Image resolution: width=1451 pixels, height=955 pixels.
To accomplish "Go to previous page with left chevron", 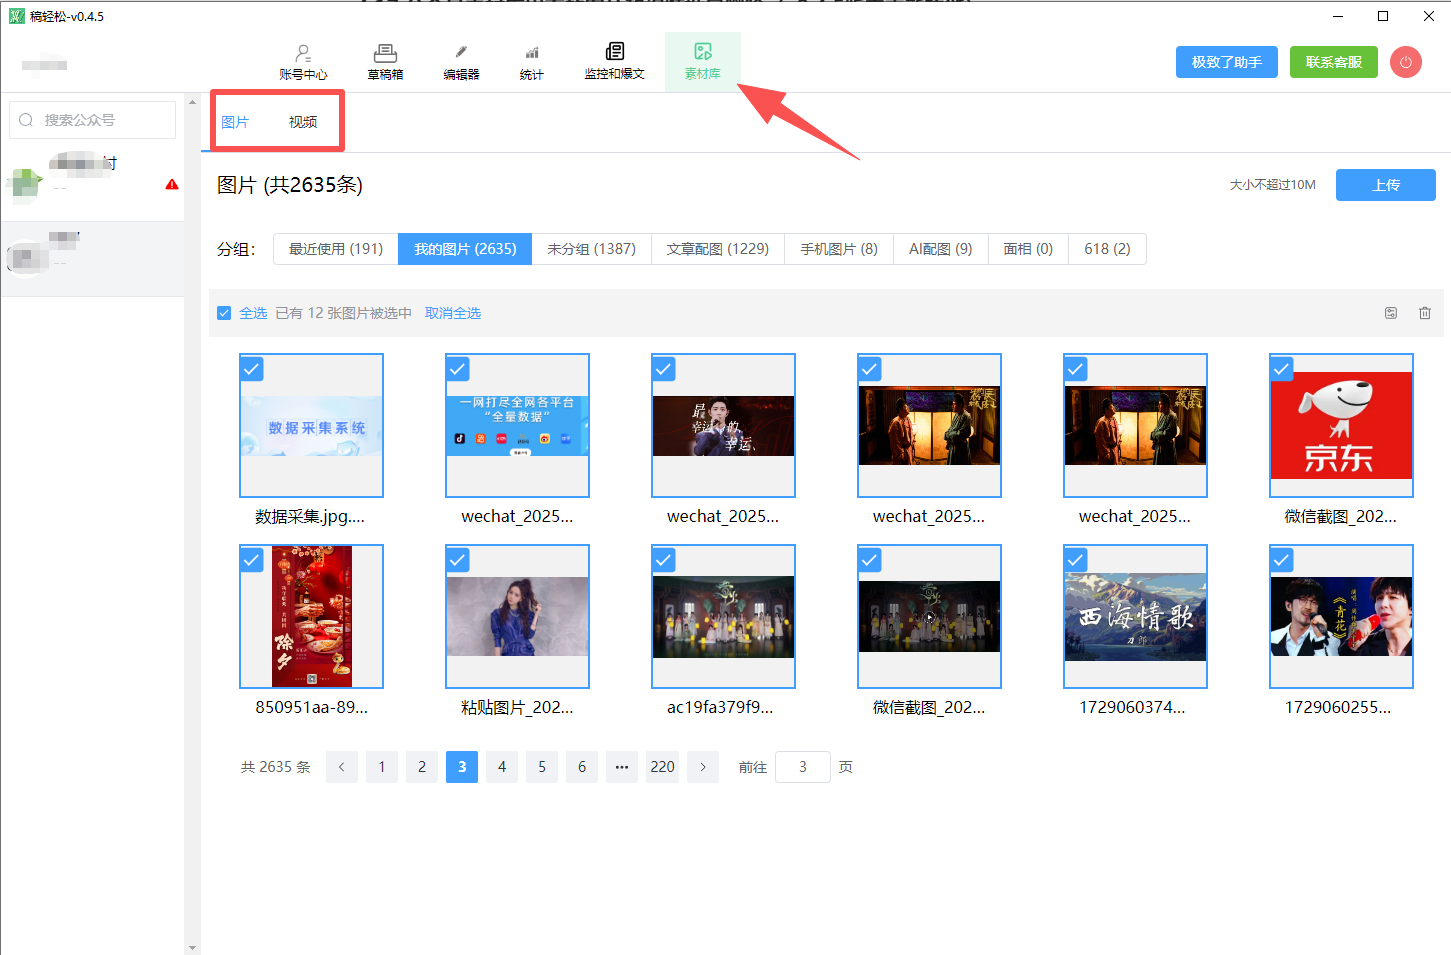I will point(342,767).
